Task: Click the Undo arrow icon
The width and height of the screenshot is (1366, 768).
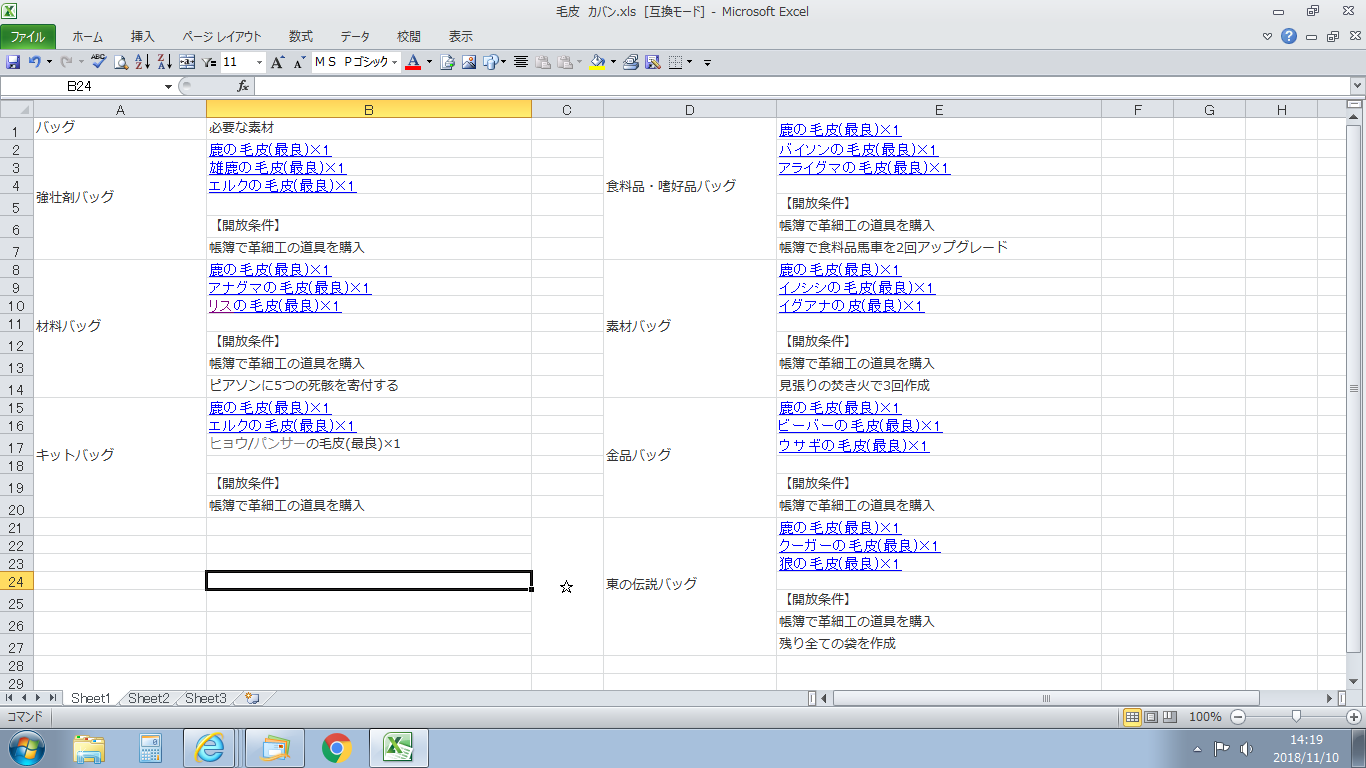Action: [x=35, y=62]
